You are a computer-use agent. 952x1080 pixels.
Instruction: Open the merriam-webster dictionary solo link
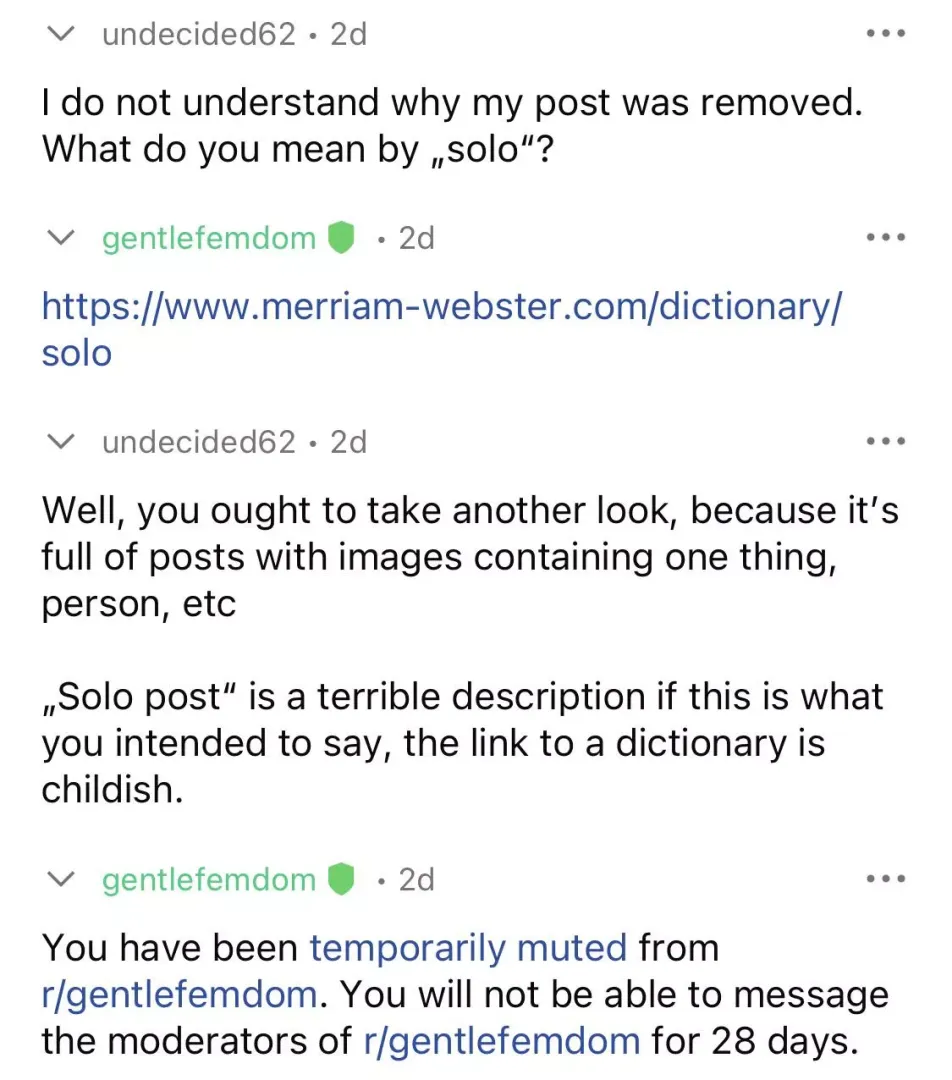[x=441, y=329]
